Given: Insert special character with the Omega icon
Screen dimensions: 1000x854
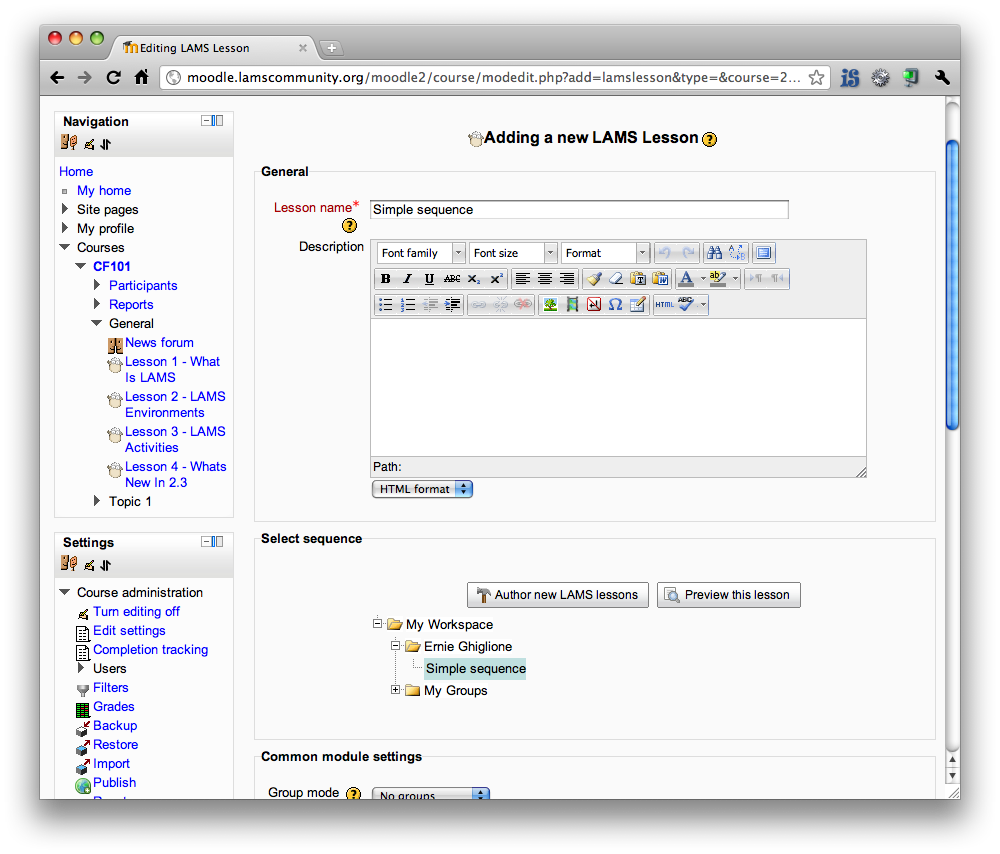Looking at the screenshot, I should [x=616, y=305].
